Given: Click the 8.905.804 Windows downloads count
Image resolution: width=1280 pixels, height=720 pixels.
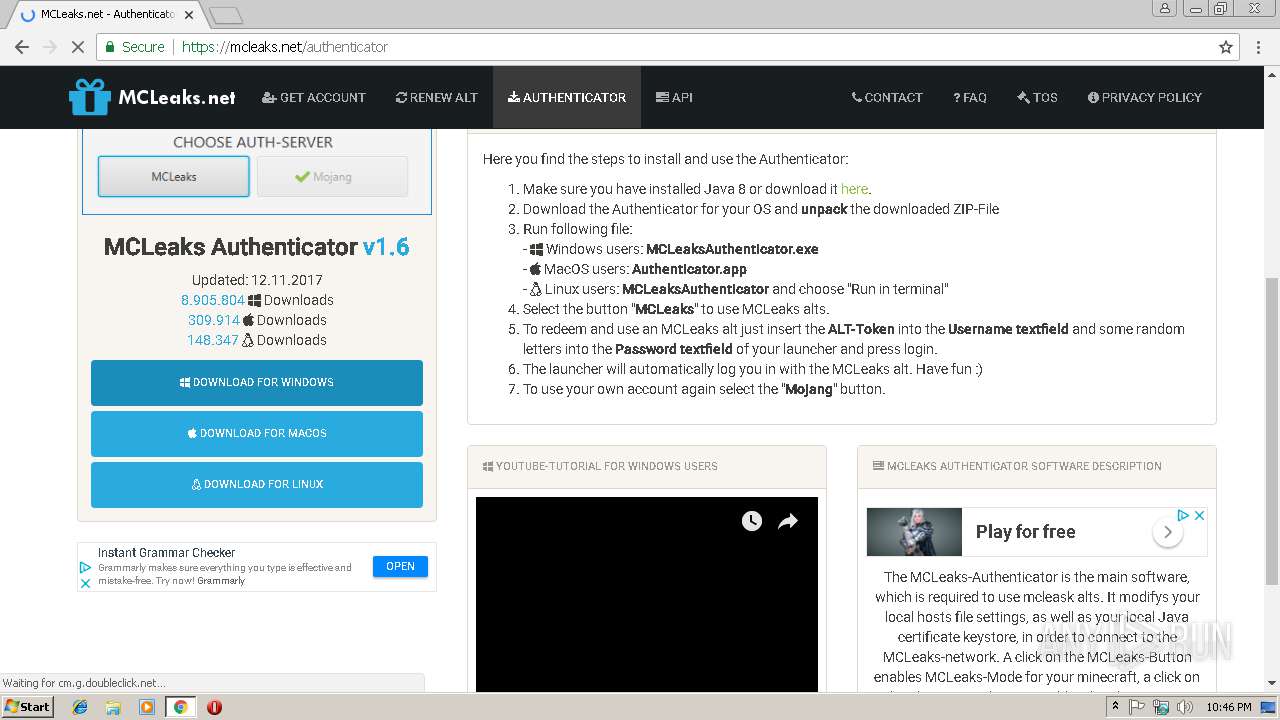Looking at the screenshot, I should (212, 300).
